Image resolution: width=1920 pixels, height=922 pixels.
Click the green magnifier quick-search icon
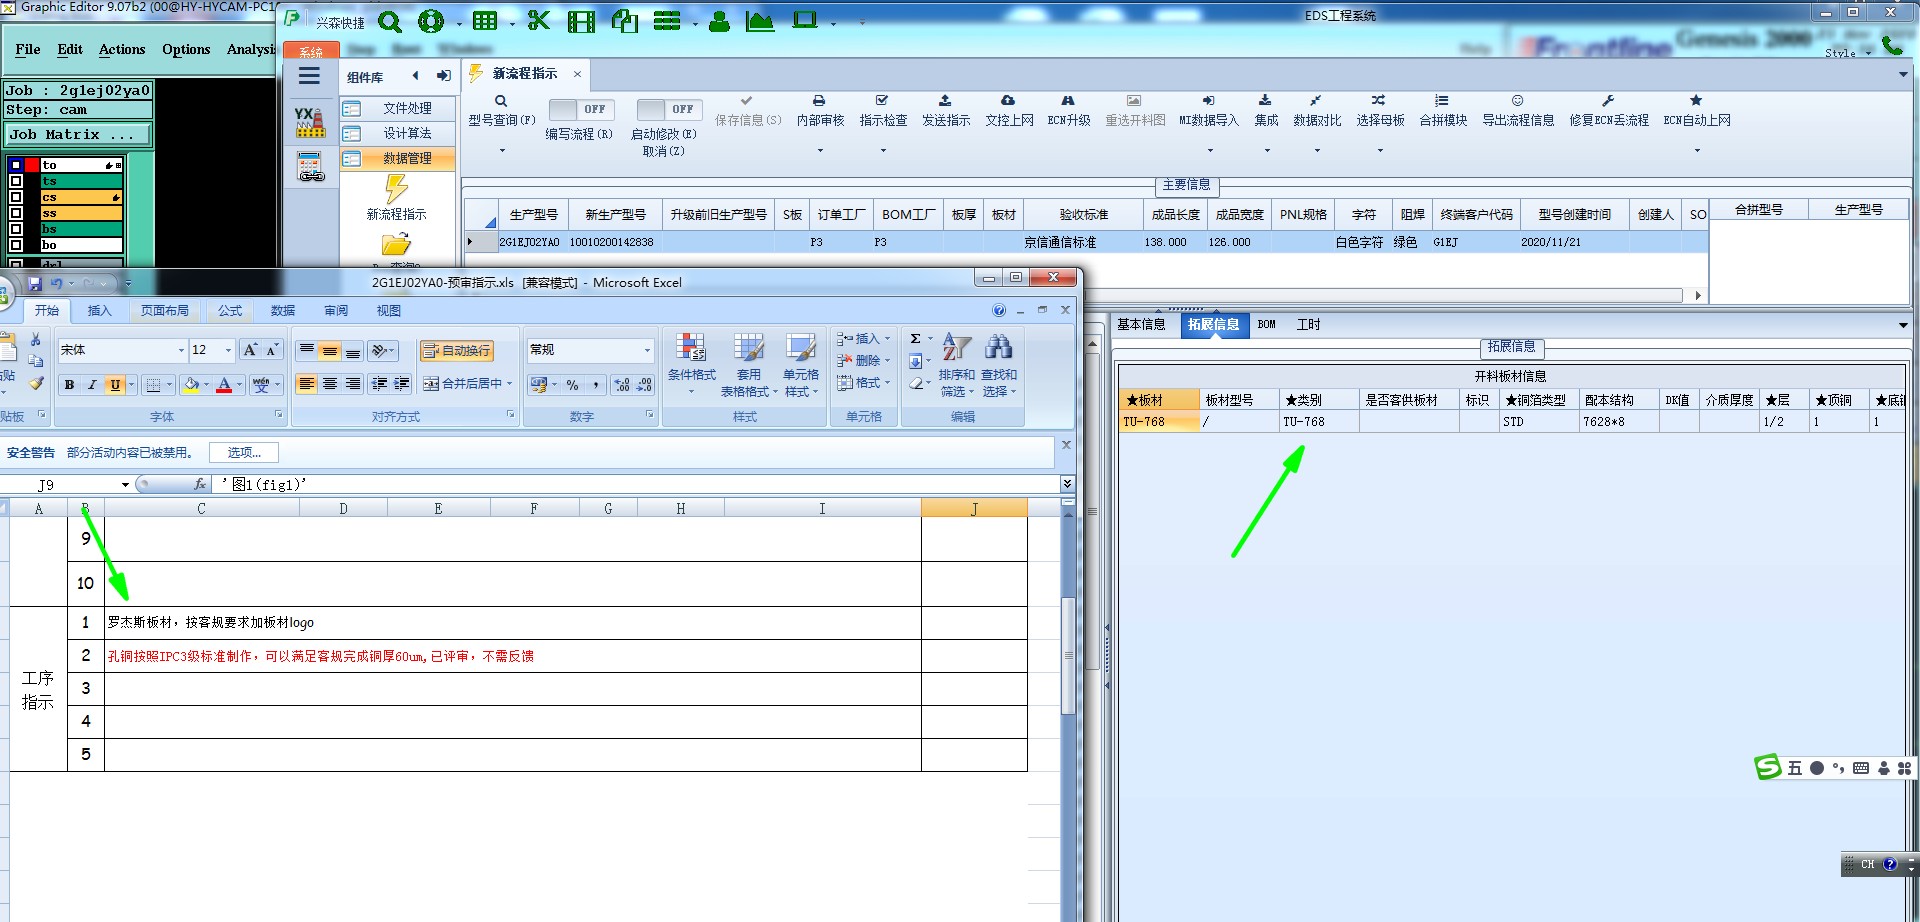[389, 21]
